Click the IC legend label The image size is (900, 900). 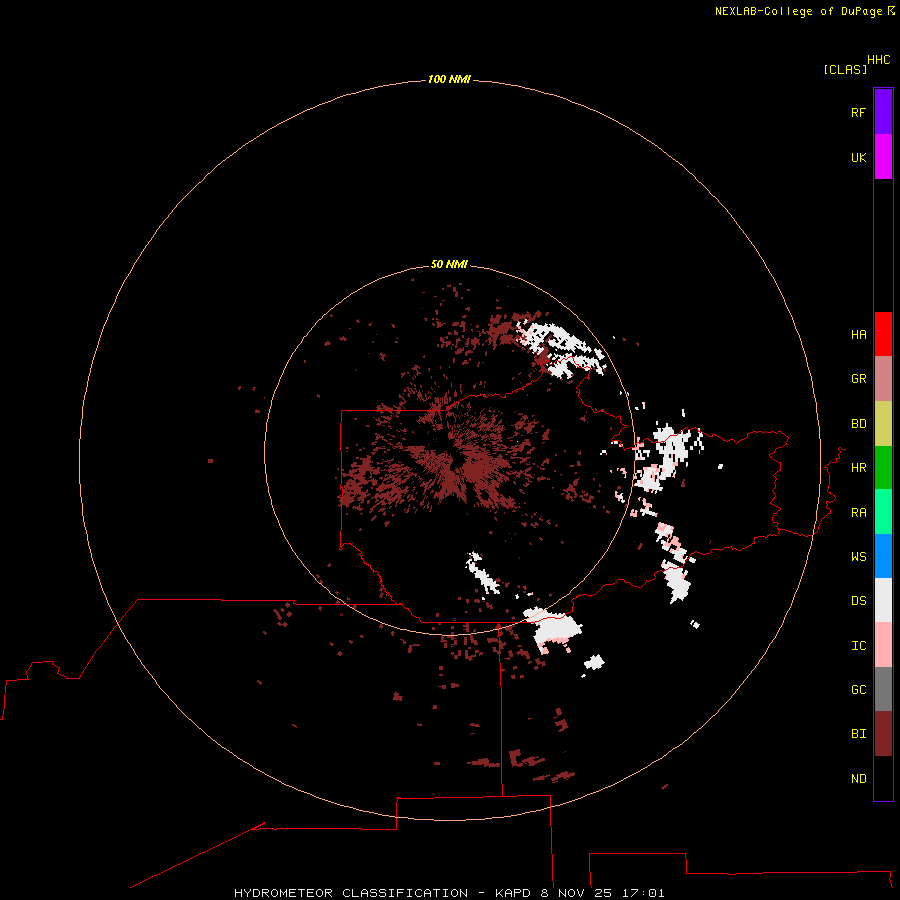[x=859, y=646]
